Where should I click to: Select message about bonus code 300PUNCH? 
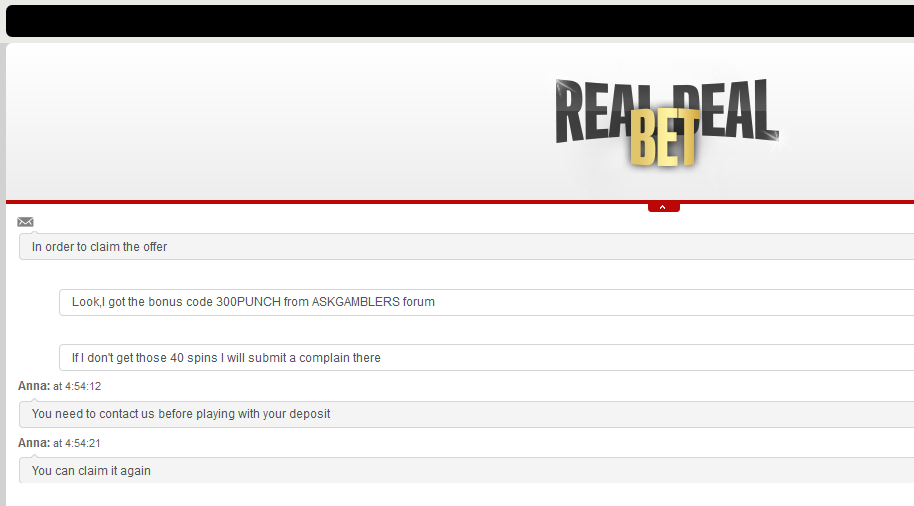pos(486,302)
